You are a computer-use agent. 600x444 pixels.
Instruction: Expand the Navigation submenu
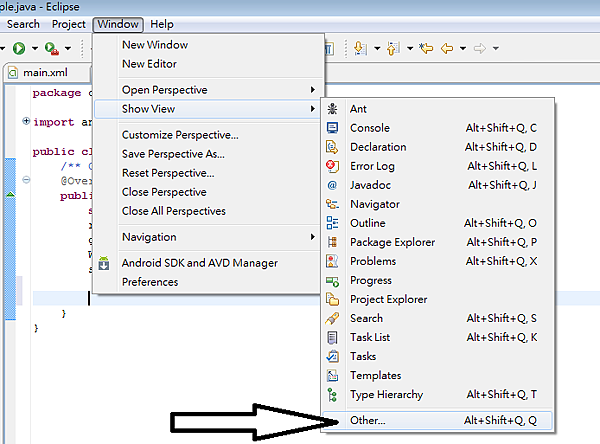click(209, 237)
